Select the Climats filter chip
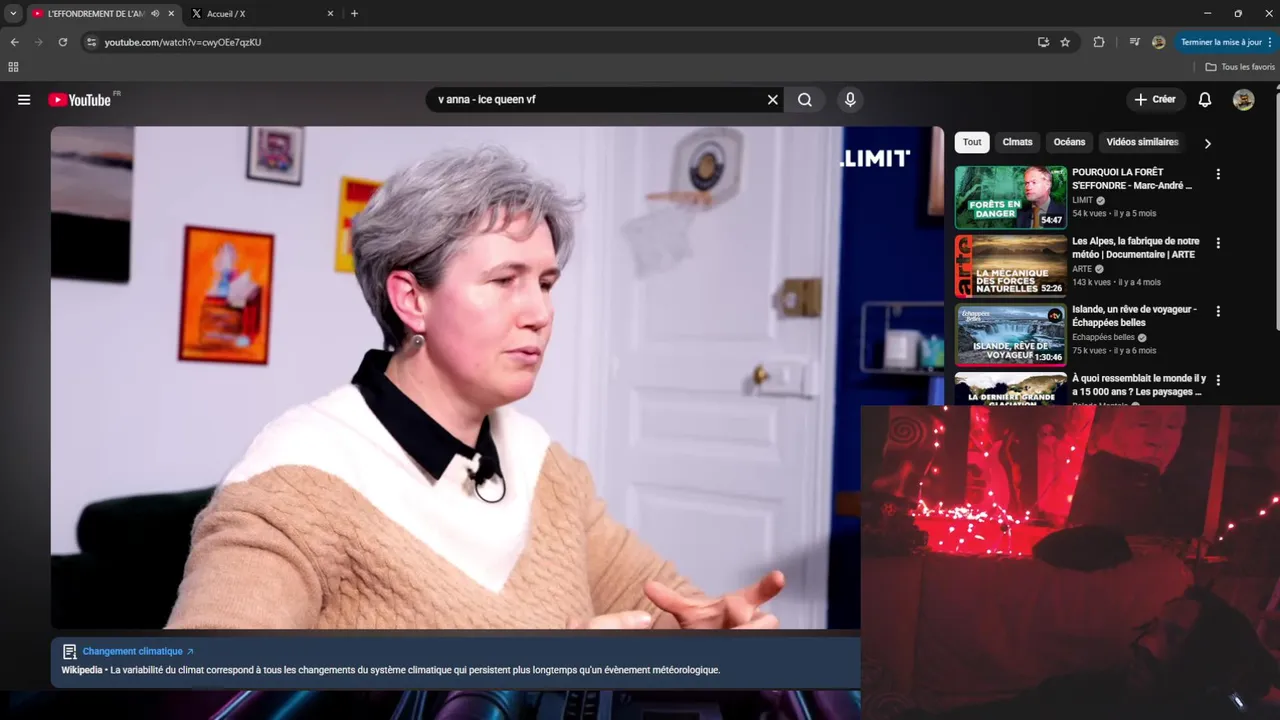Viewport: 1280px width, 720px height. coord(1017,142)
